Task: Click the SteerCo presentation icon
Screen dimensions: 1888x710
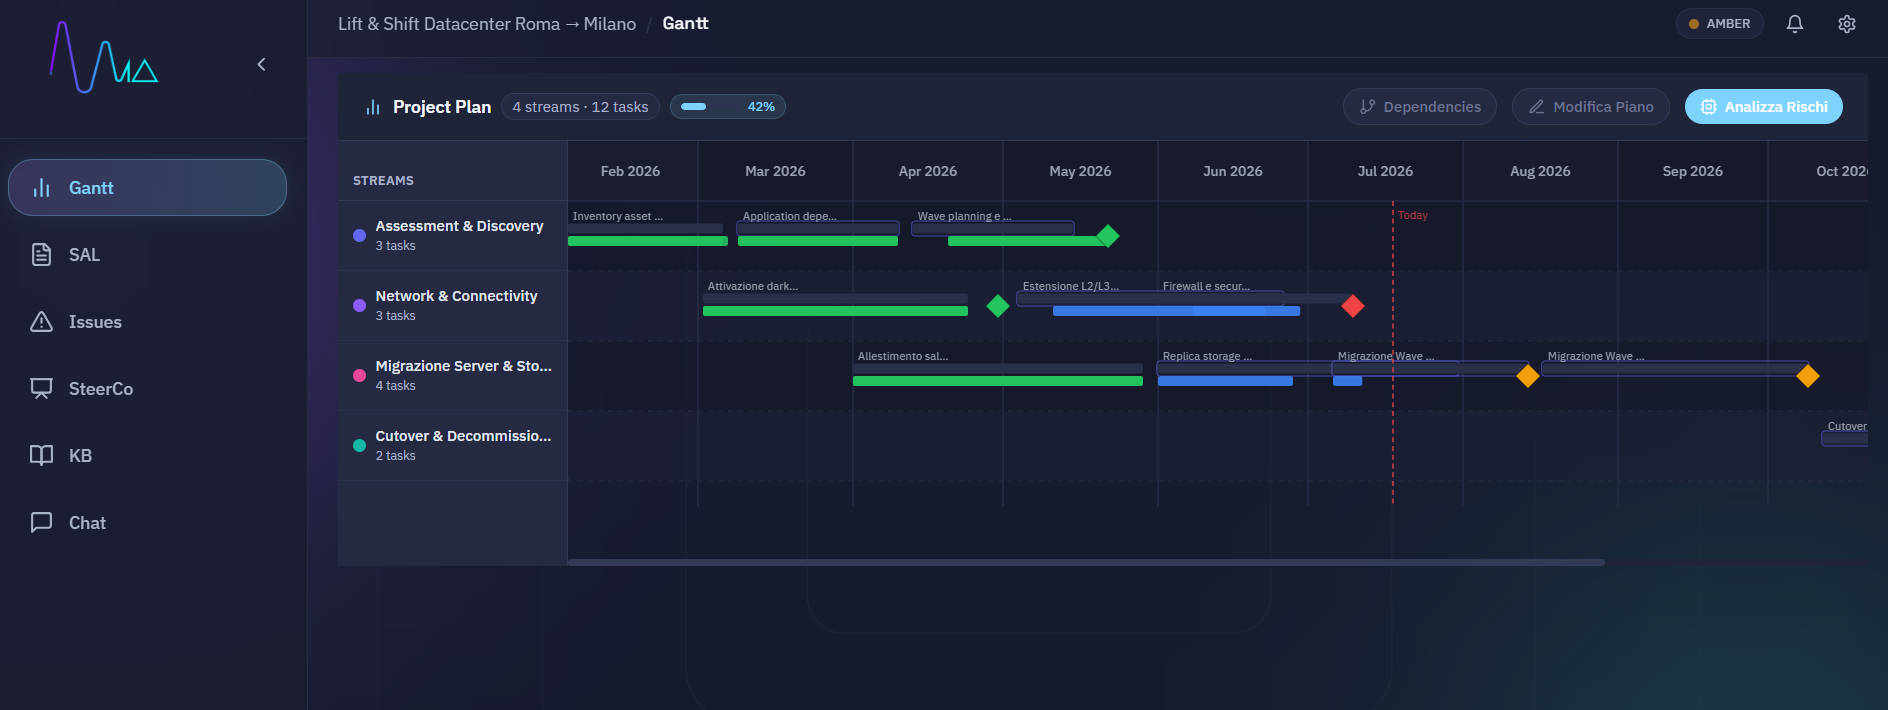Action: click(x=41, y=389)
